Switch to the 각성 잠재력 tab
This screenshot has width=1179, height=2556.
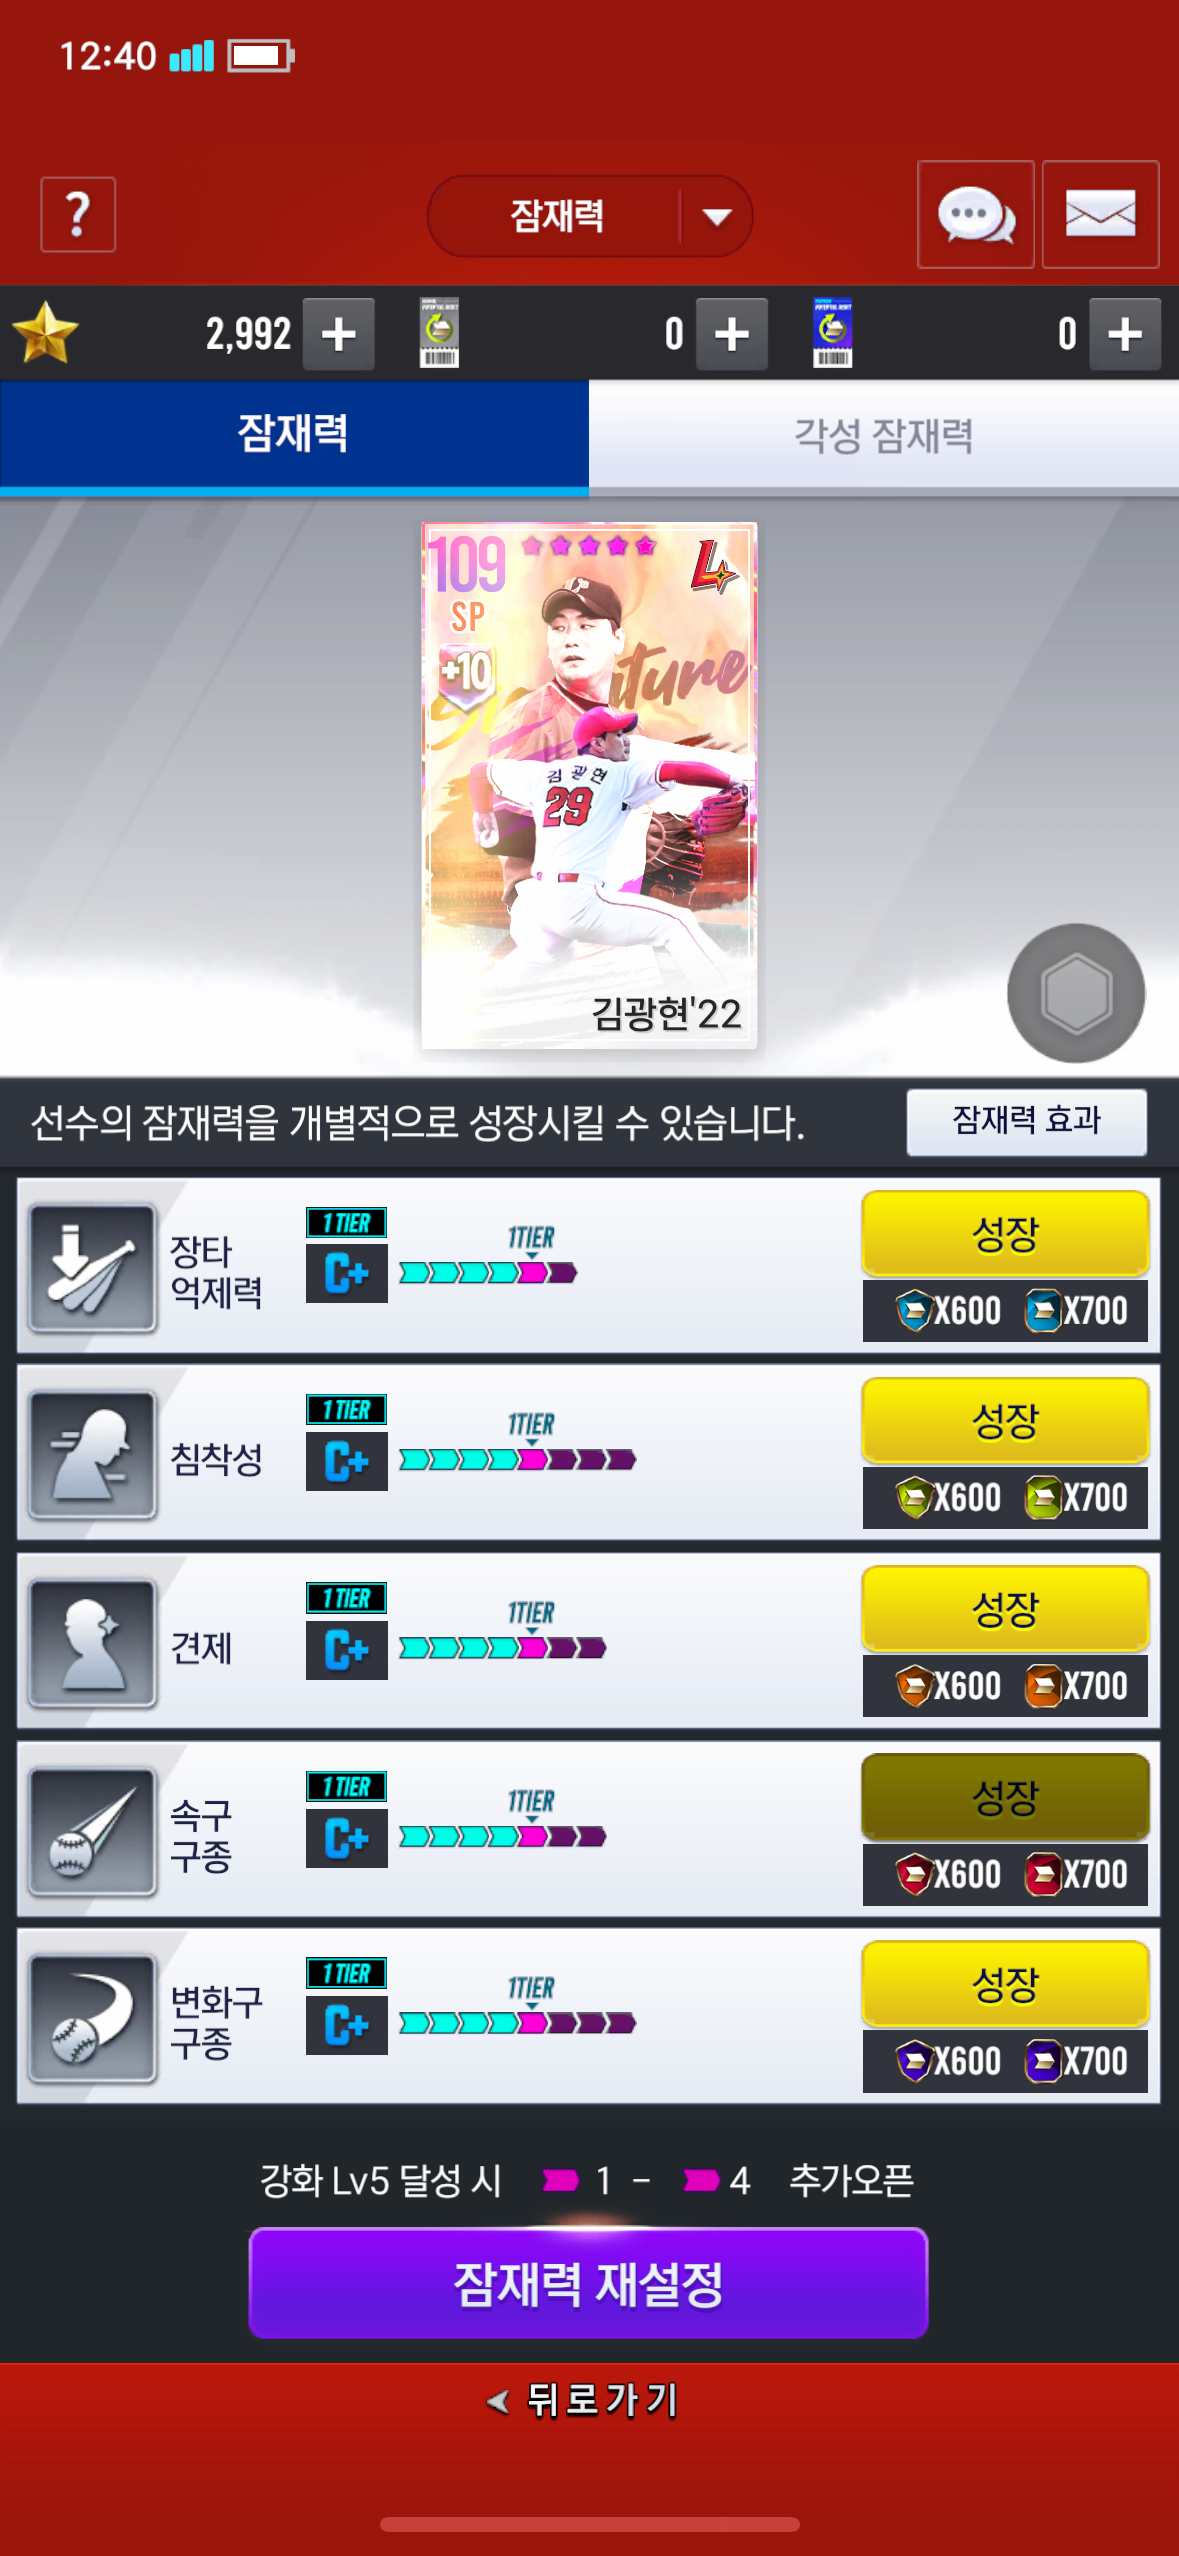pyautogui.click(x=884, y=435)
